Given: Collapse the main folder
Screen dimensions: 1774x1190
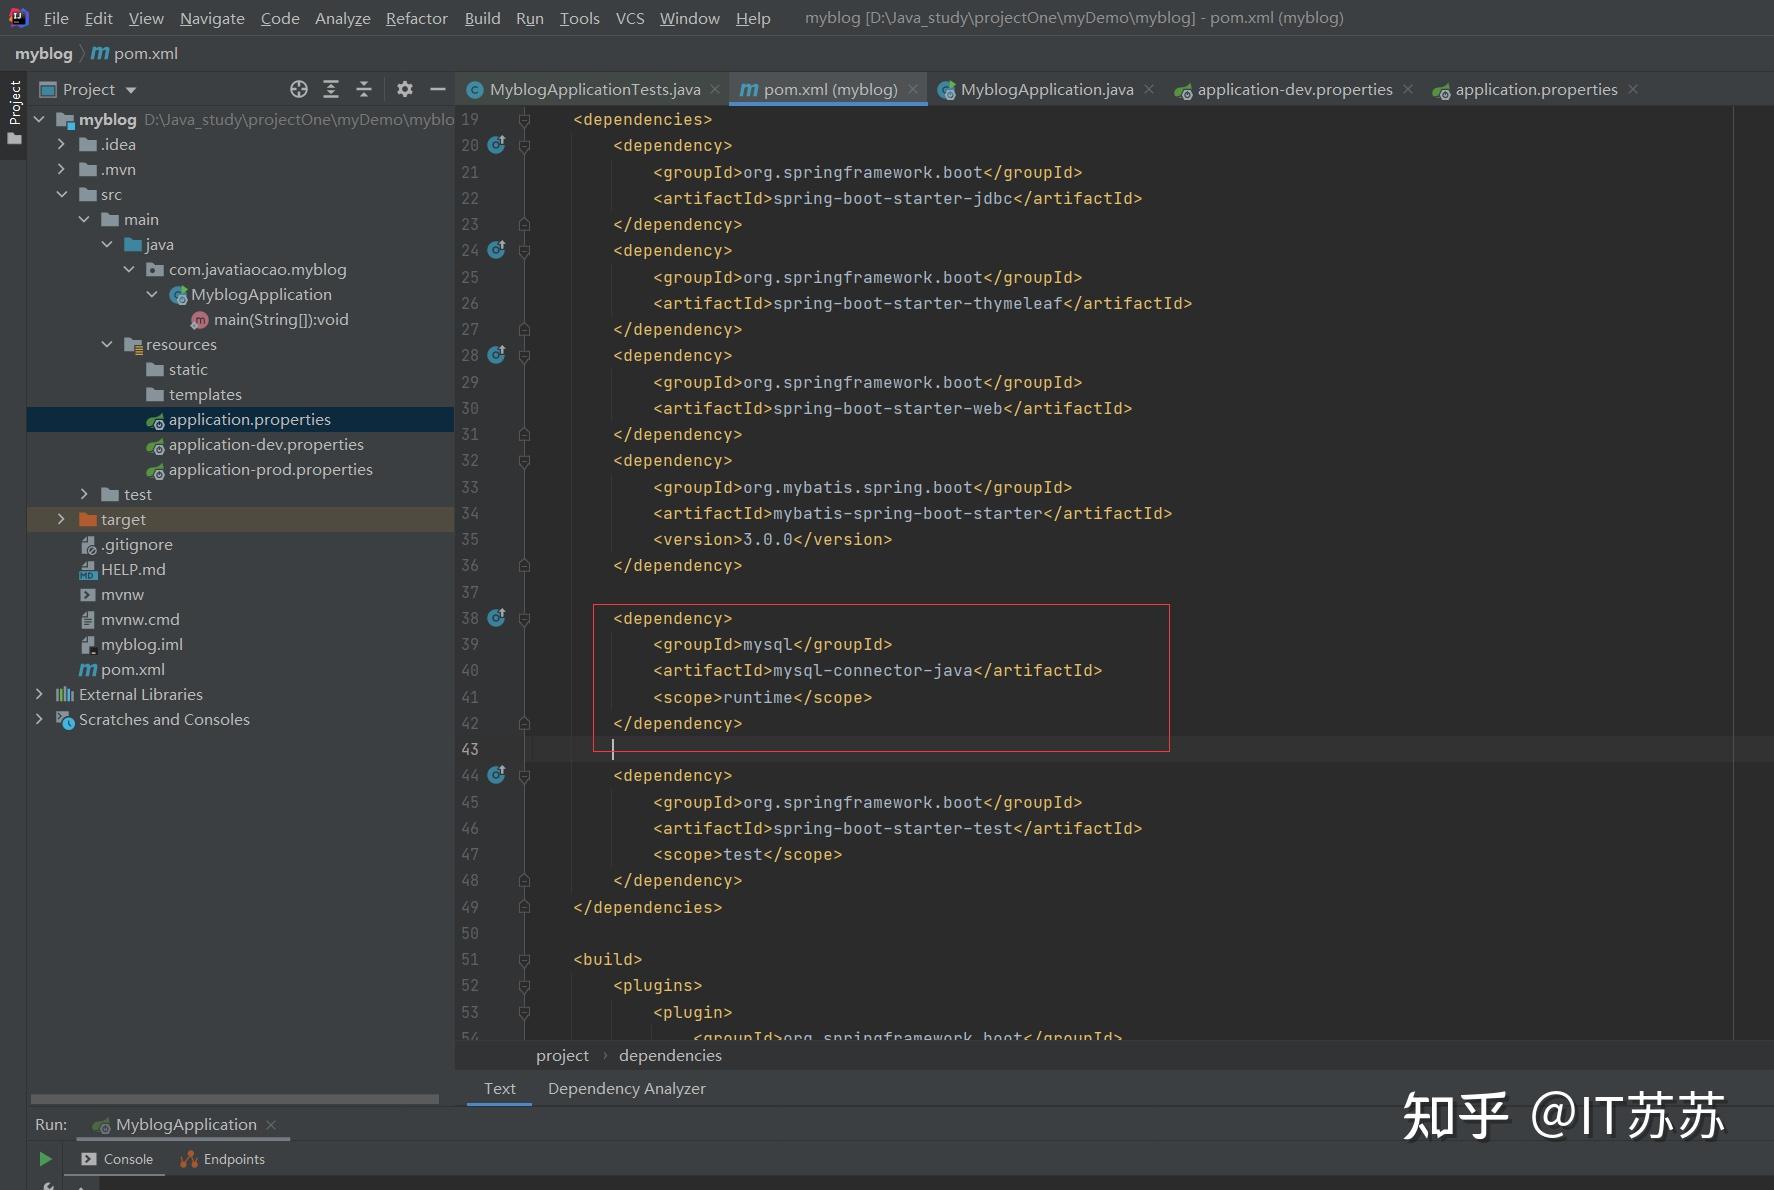Looking at the screenshot, I should tap(84, 219).
